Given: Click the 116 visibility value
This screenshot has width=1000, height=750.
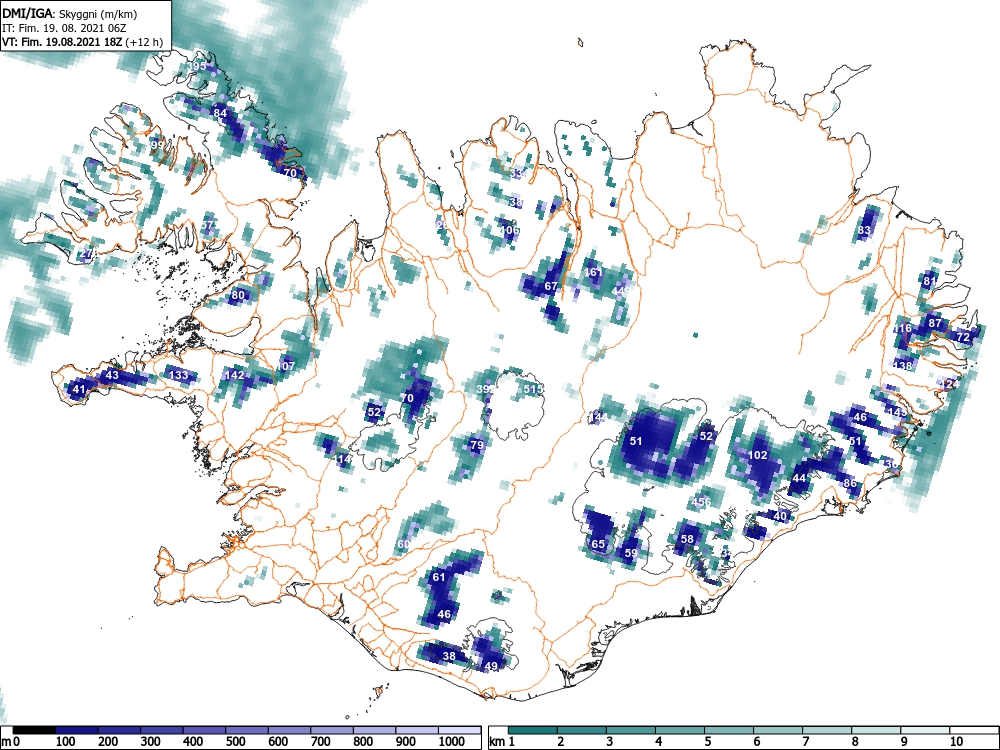Looking at the screenshot, I should (x=902, y=328).
